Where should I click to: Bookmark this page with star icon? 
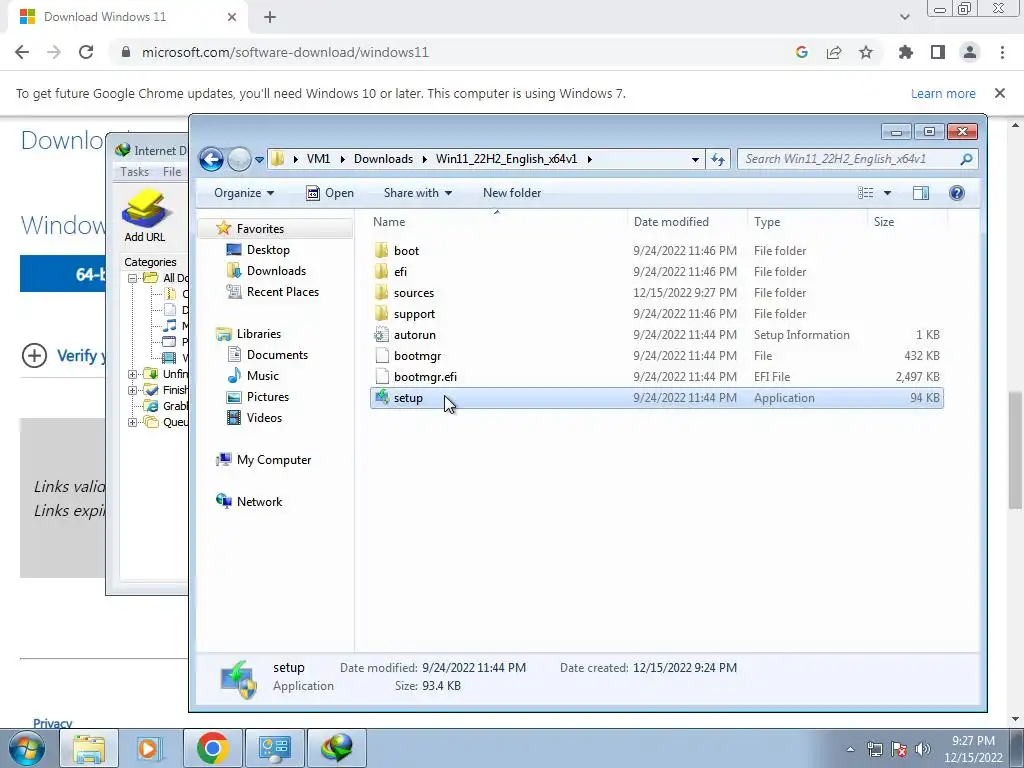tap(866, 52)
